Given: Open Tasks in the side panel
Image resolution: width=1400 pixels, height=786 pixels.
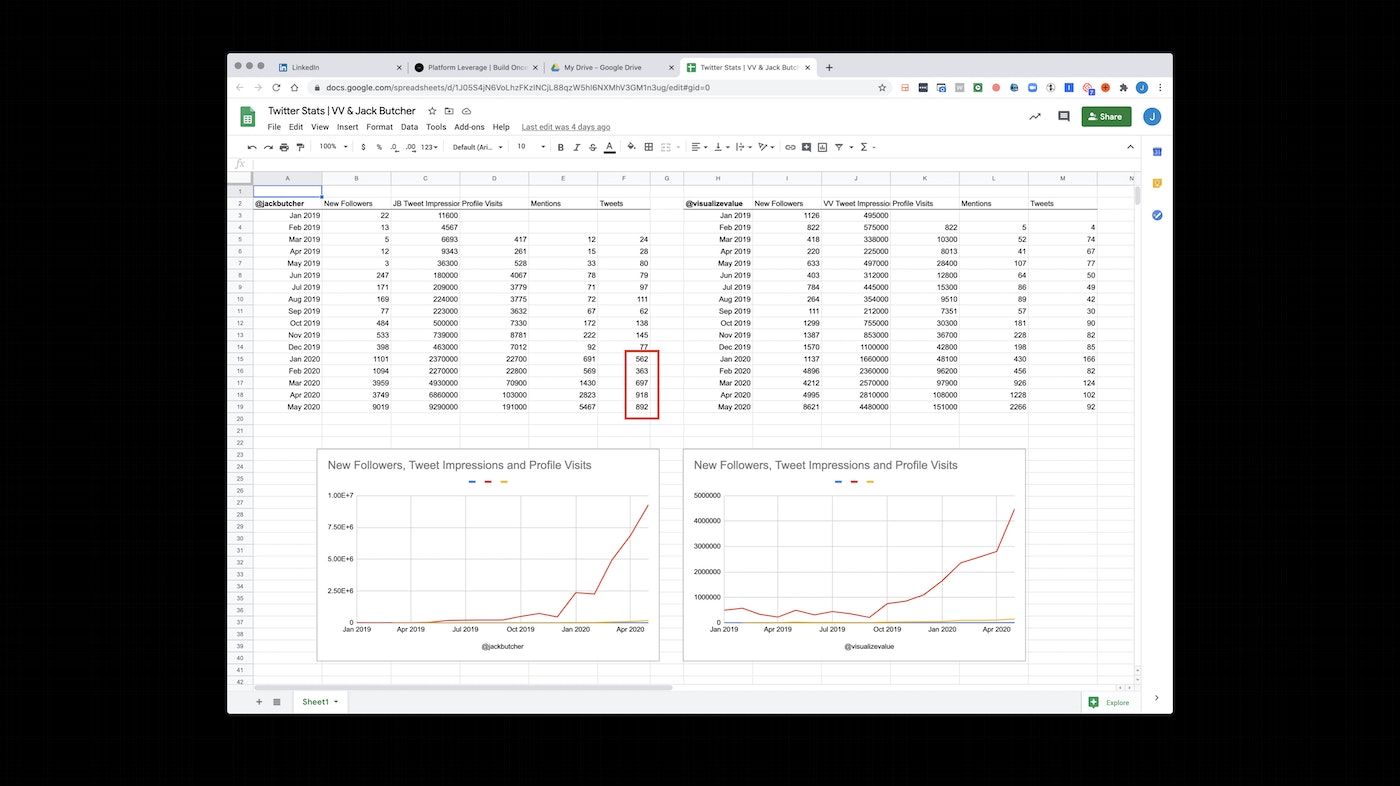Looking at the screenshot, I should (1157, 215).
